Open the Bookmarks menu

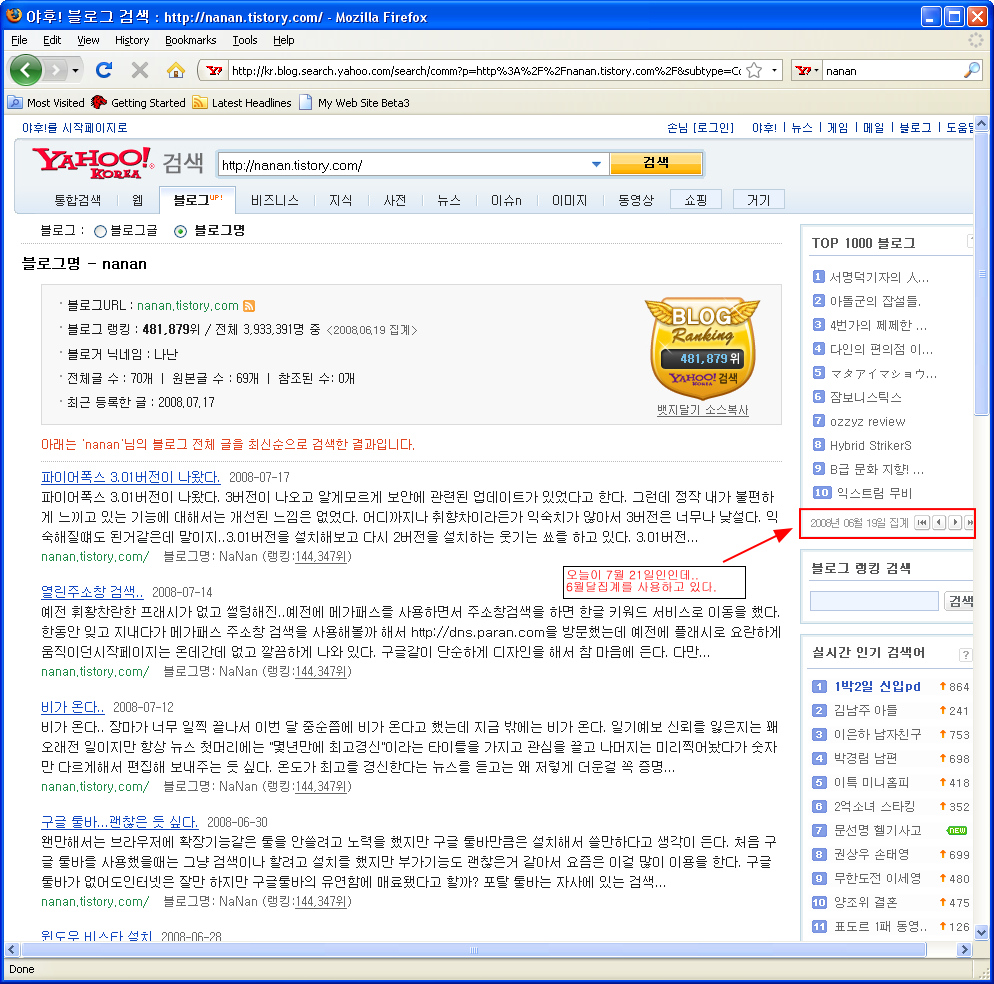tap(190, 40)
